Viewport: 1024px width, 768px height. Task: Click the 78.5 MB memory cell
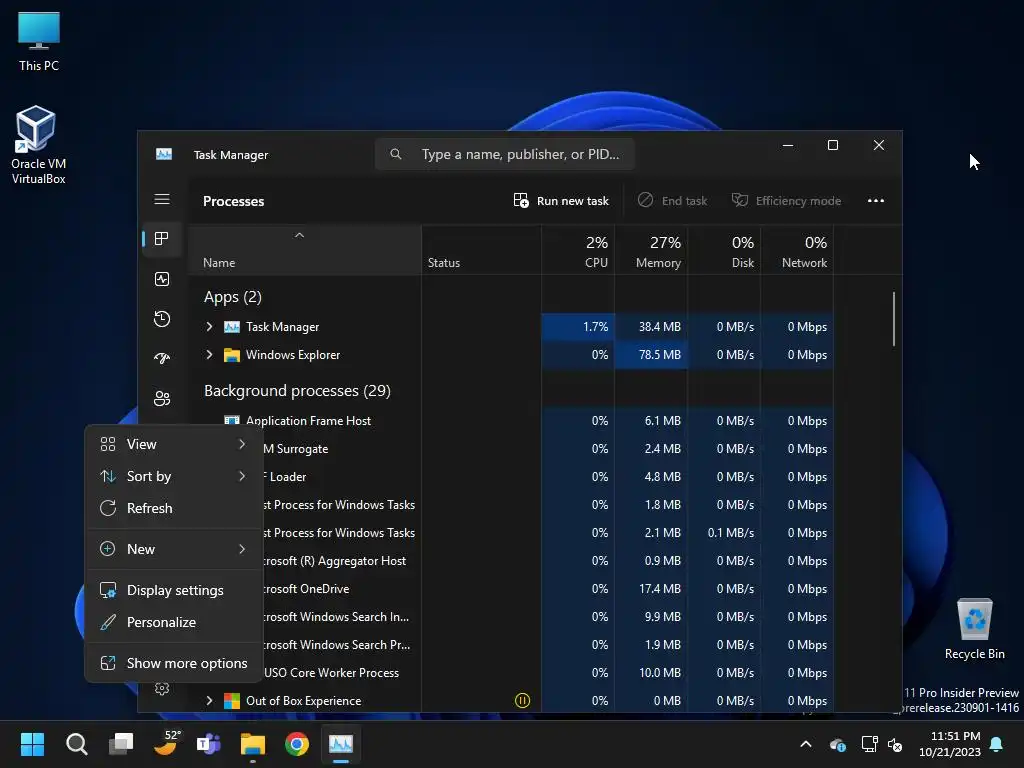[651, 355]
